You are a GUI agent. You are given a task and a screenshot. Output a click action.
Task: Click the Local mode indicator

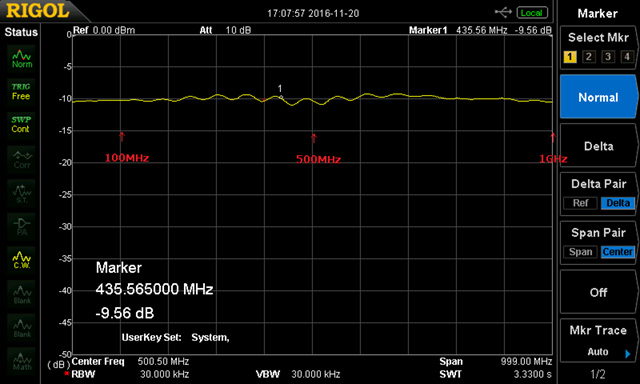[x=532, y=13]
